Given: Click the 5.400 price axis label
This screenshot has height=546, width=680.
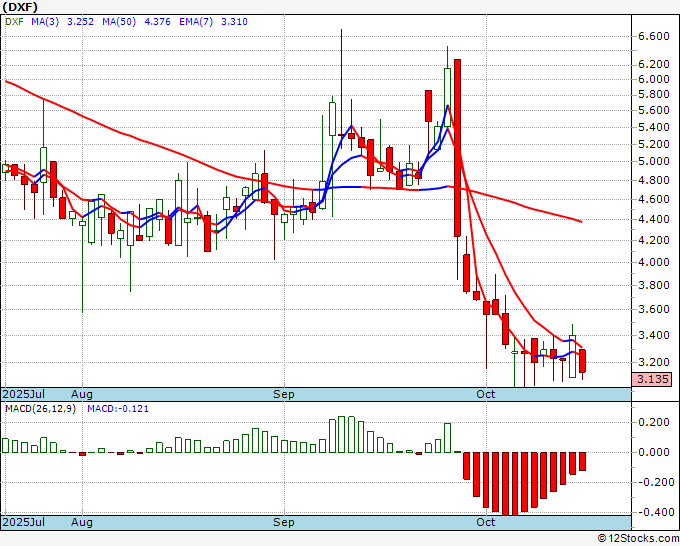Looking at the screenshot, I should click(x=654, y=127).
